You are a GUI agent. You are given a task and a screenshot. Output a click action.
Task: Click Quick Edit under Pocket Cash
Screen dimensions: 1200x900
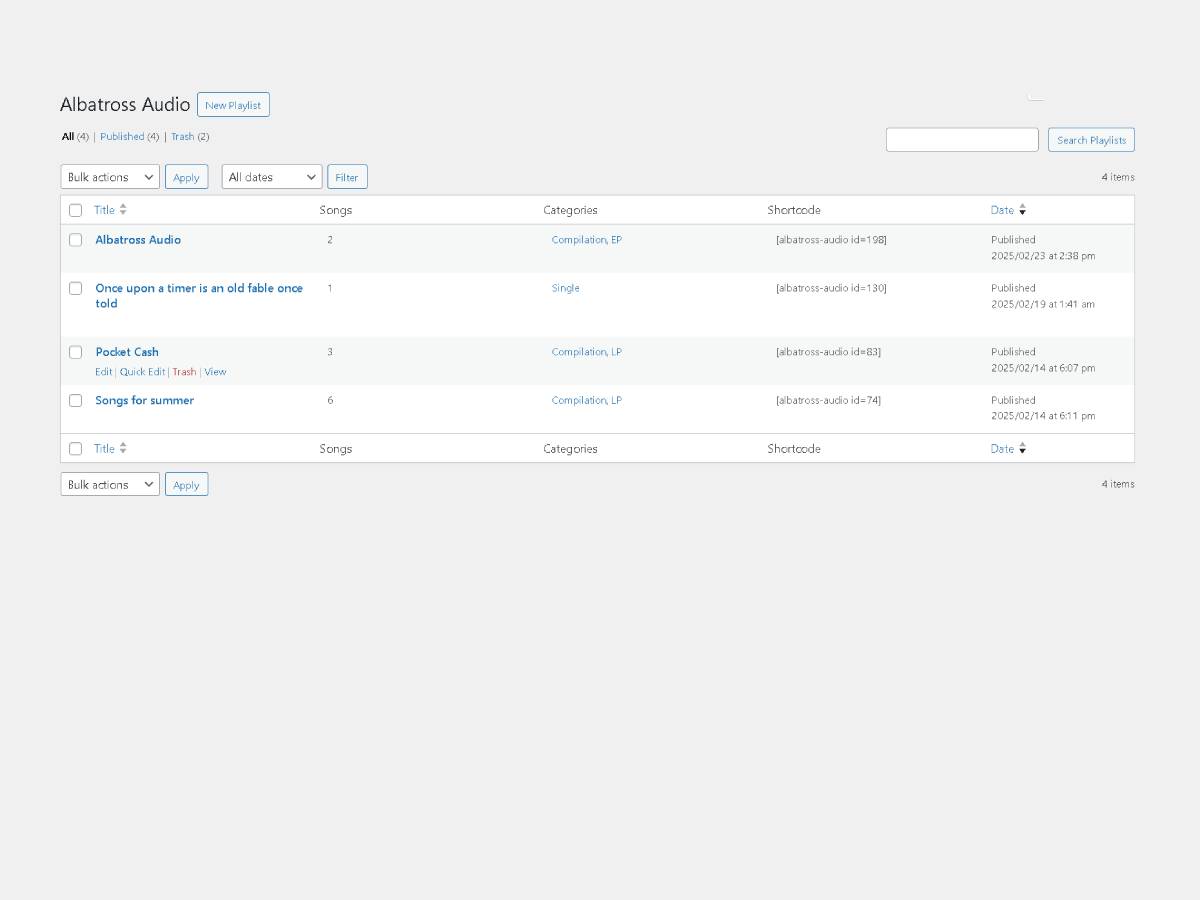(142, 372)
